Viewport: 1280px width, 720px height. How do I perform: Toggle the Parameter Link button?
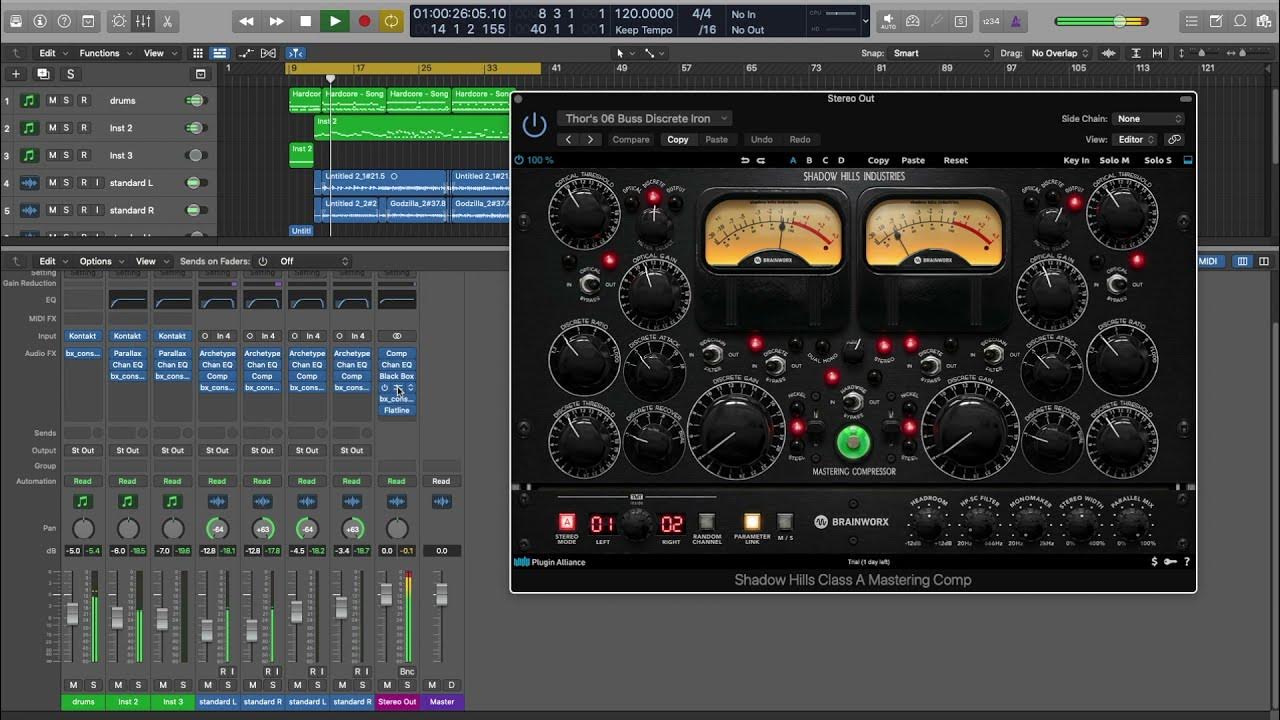click(x=752, y=522)
